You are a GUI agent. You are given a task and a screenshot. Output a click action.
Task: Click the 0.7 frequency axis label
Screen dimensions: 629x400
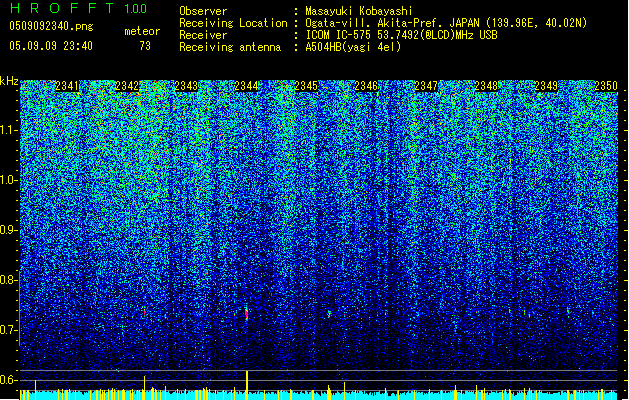coord(8,330)
